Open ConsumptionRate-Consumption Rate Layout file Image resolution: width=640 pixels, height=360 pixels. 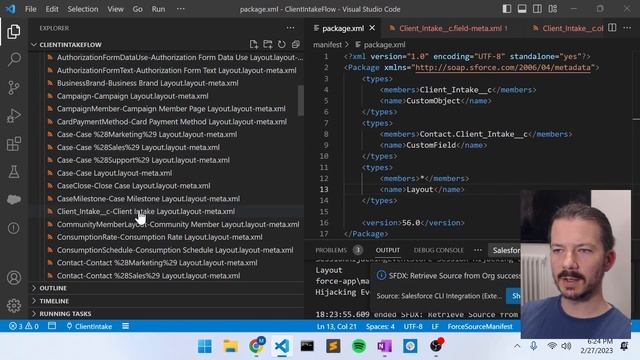point(160,237)
